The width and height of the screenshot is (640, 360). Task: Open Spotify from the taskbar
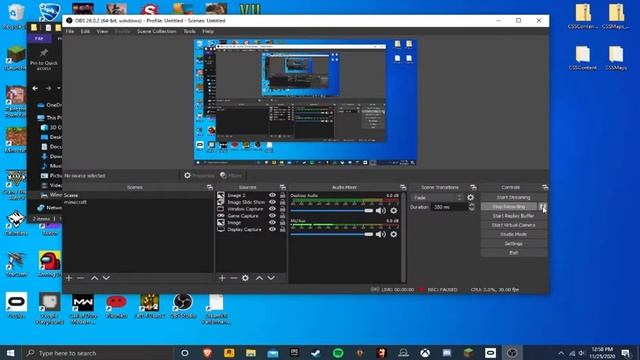click(338, 353)
